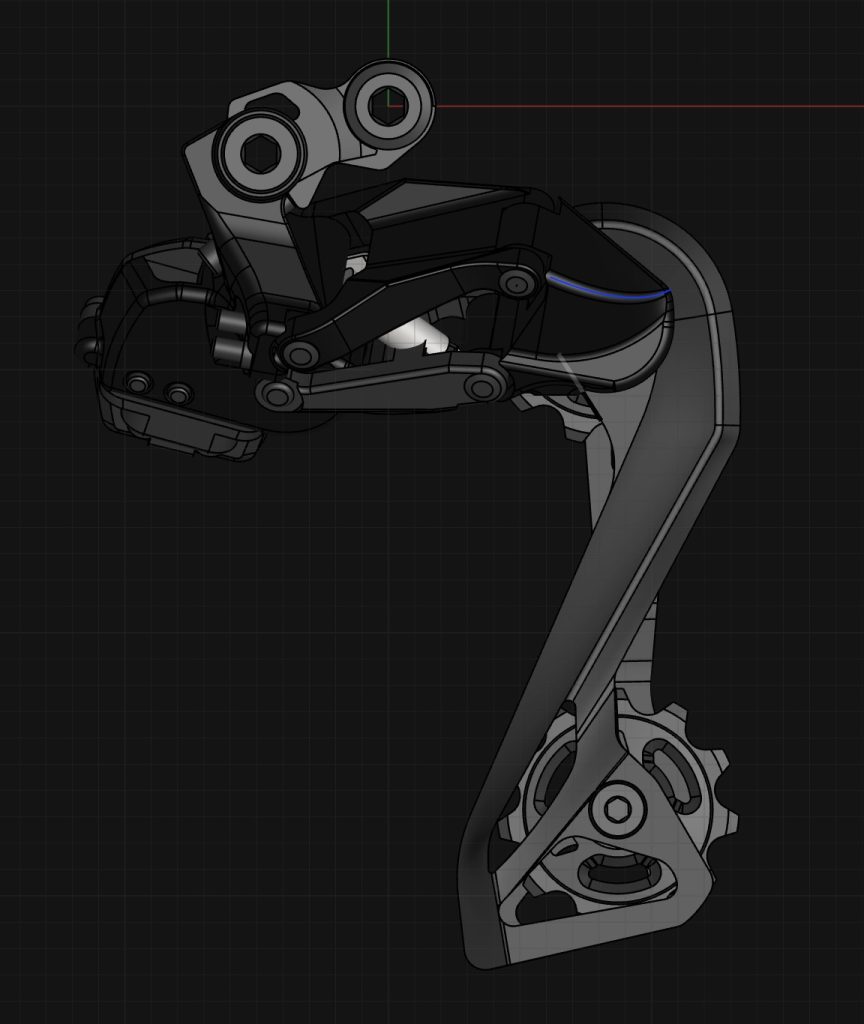Click the upper mounting bolt hex socket
864x1024 pixels.
coord(390,101)
